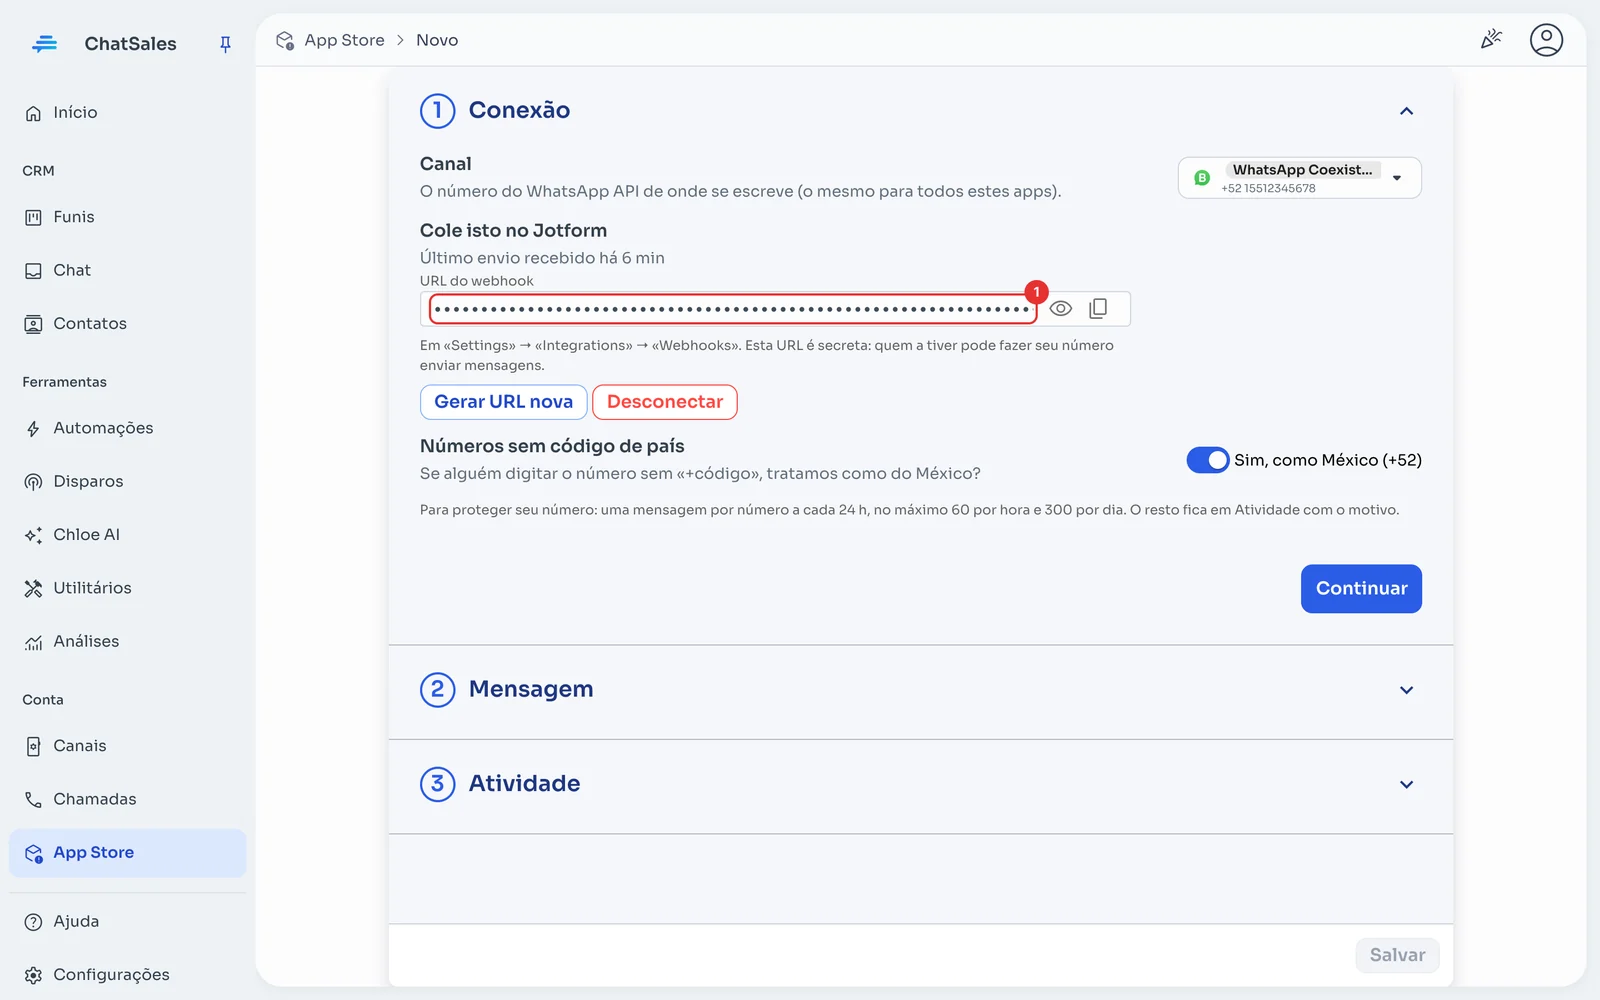Image resolution: width=1600 pixels, height=1000 pixels.
Task: Reveal the webhook URL with eye icon
Action: click(x=1061, y=309)
